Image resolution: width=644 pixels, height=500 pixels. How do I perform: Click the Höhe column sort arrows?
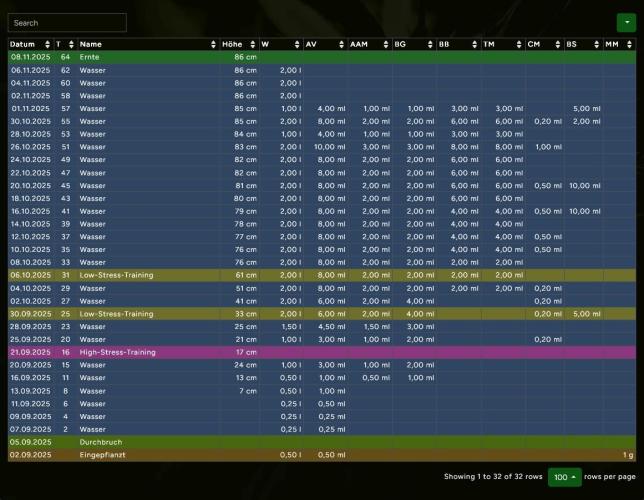coord(253,45)
